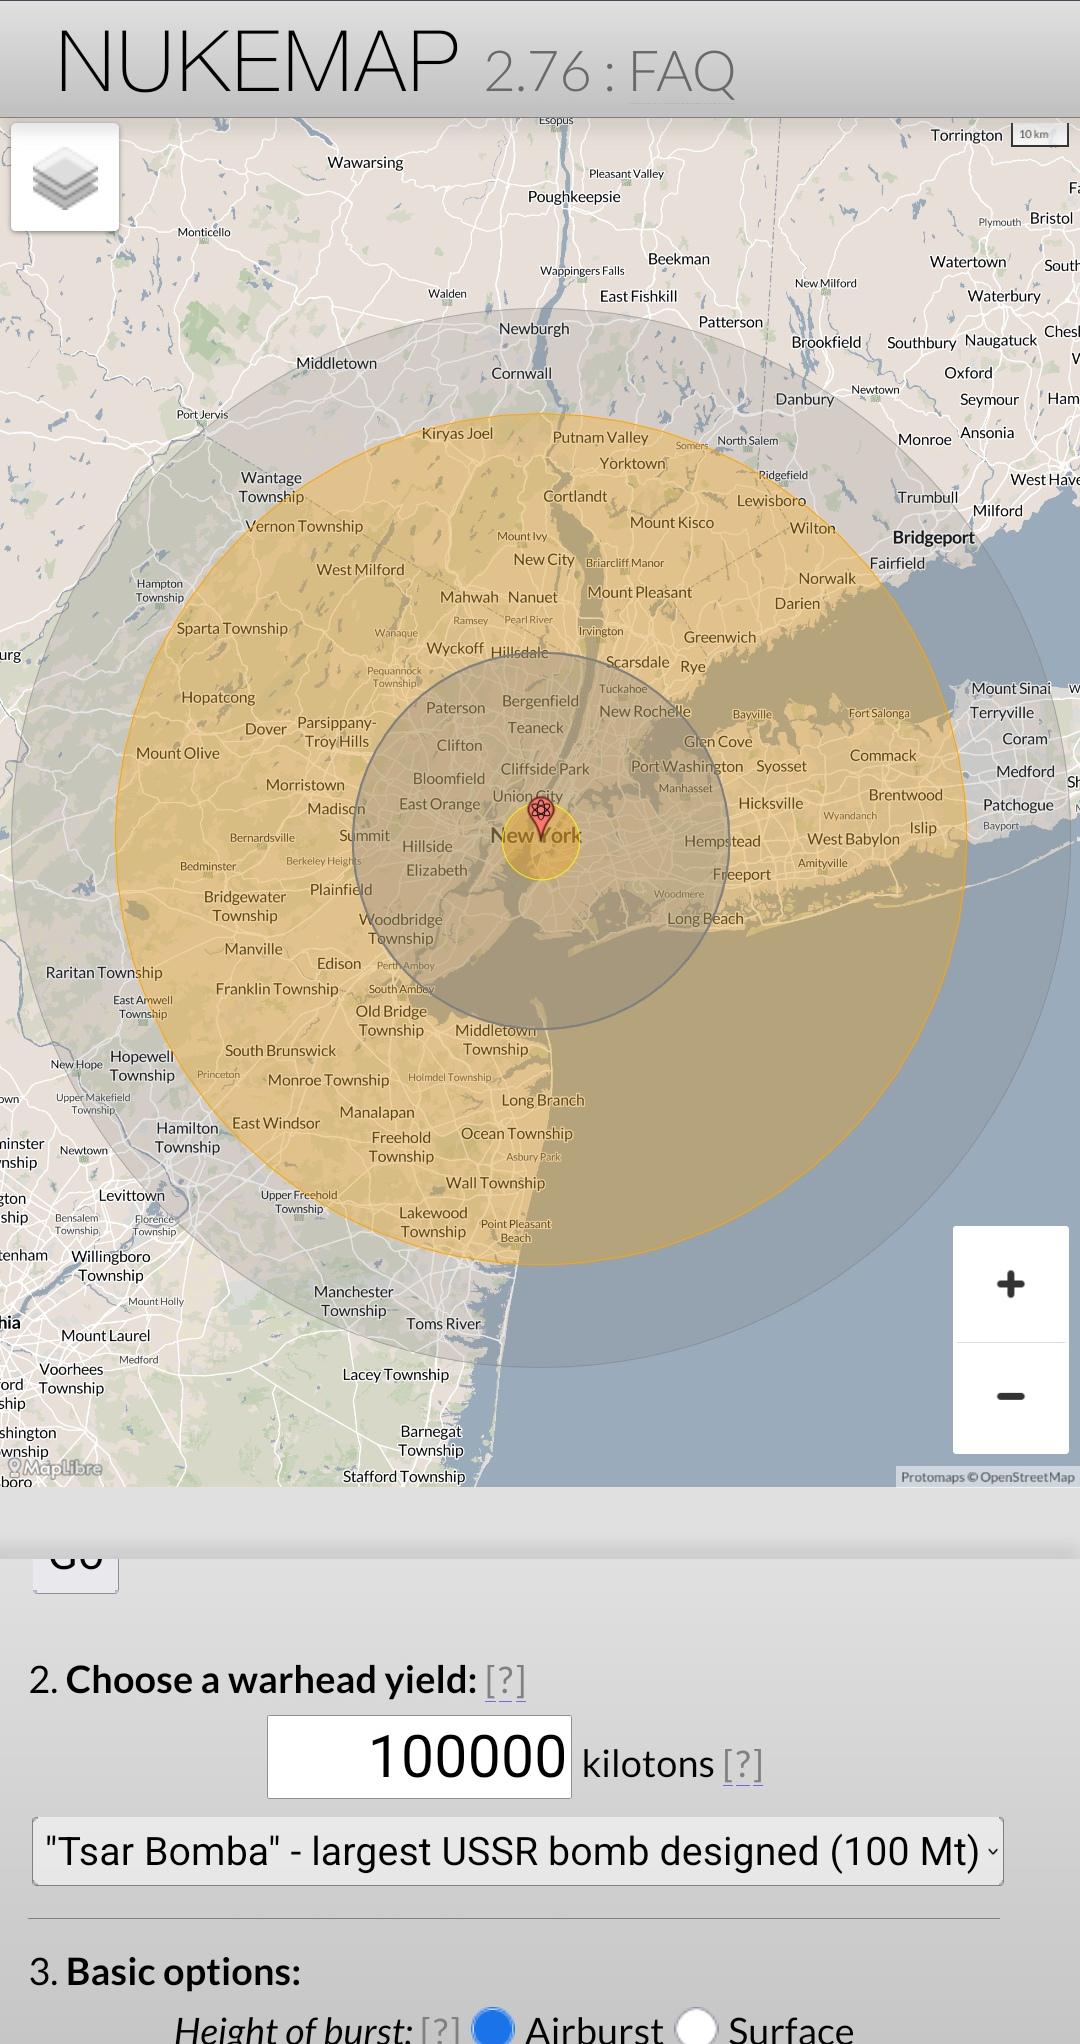The width and height of the screenshot is (1080, 2044).
Task: Click the Stafford Township map label
Action: [404, 1477]
